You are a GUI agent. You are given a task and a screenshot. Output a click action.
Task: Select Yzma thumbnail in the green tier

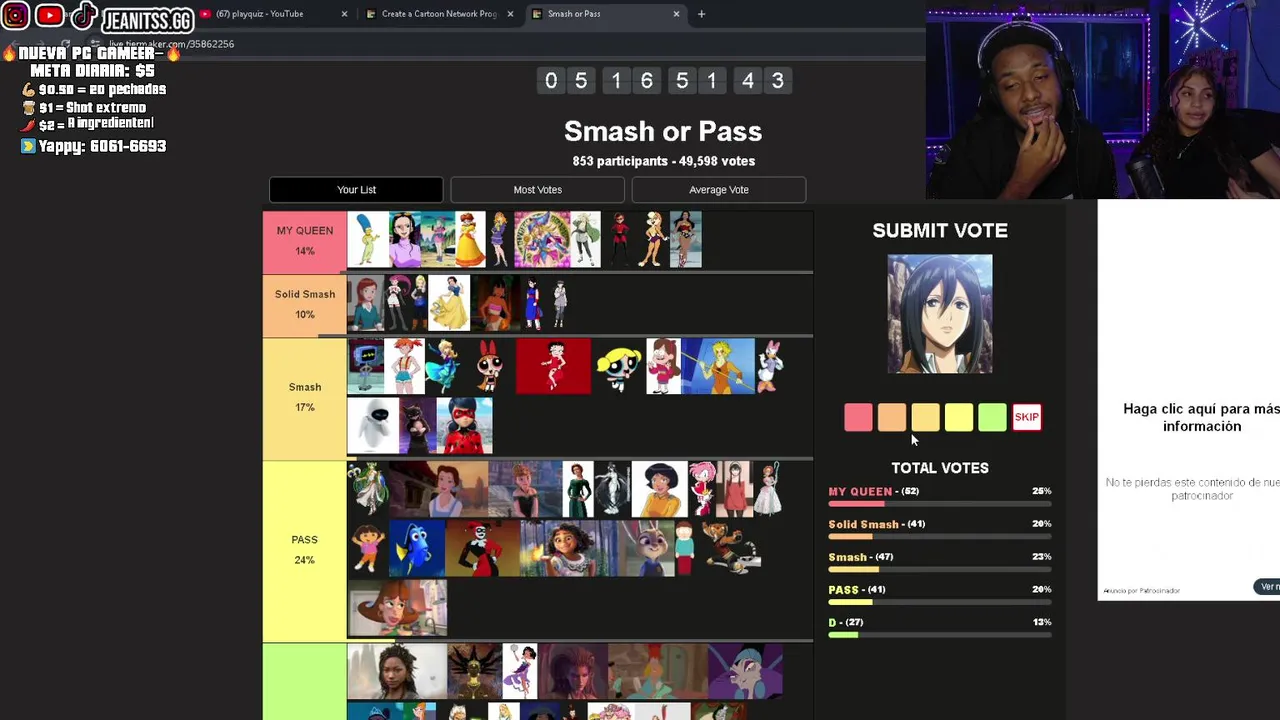pyautogui.click(x=745, y=671)
